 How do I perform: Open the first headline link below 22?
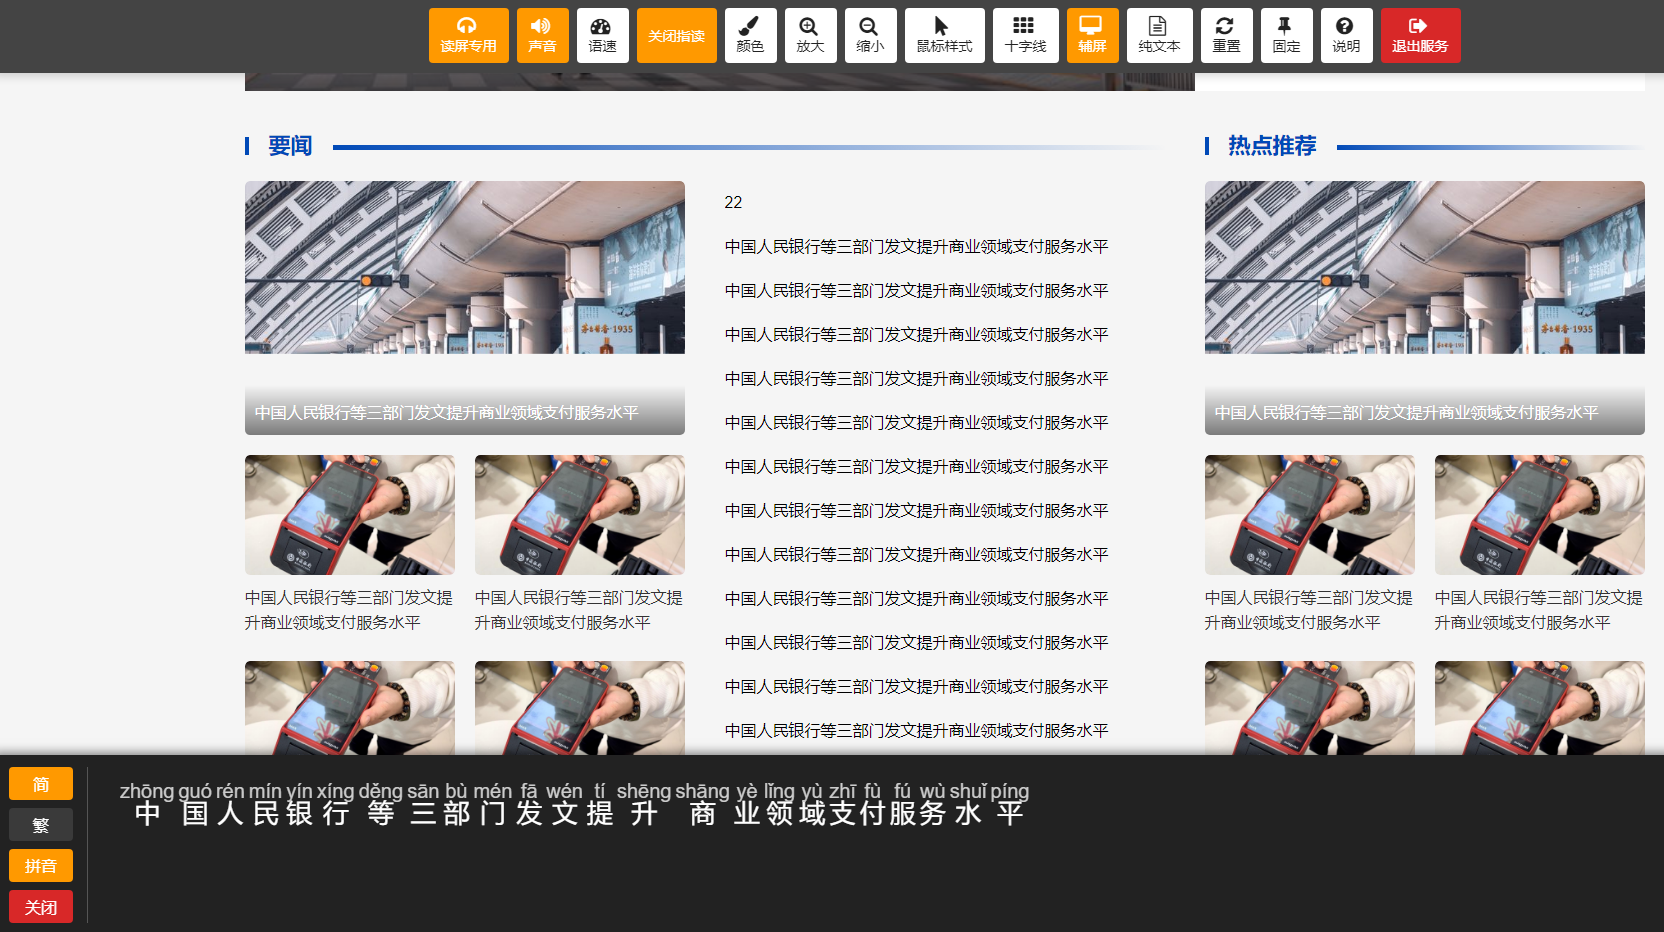[x=916, y=246]
